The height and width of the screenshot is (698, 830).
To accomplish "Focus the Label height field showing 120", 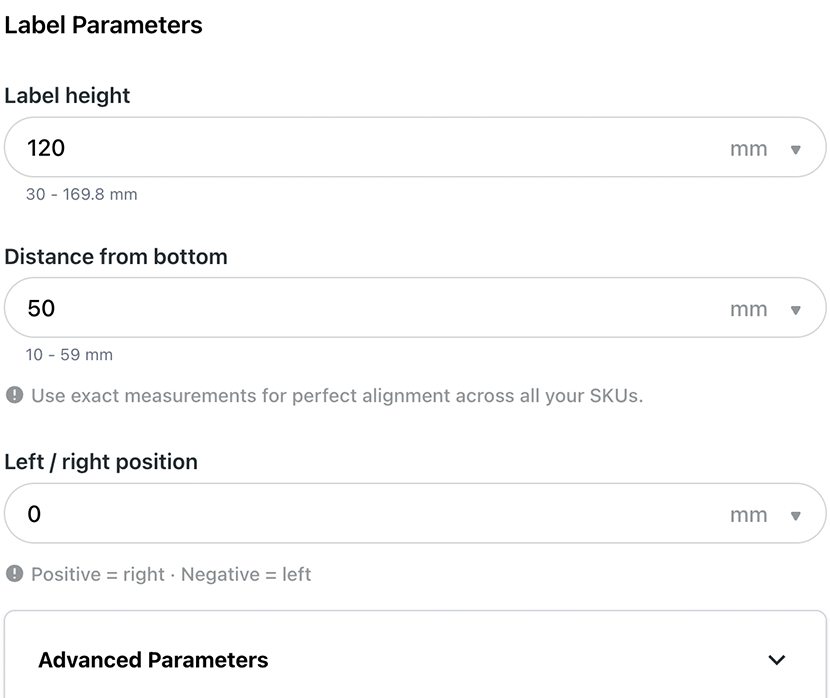I will tap(350, 148).
